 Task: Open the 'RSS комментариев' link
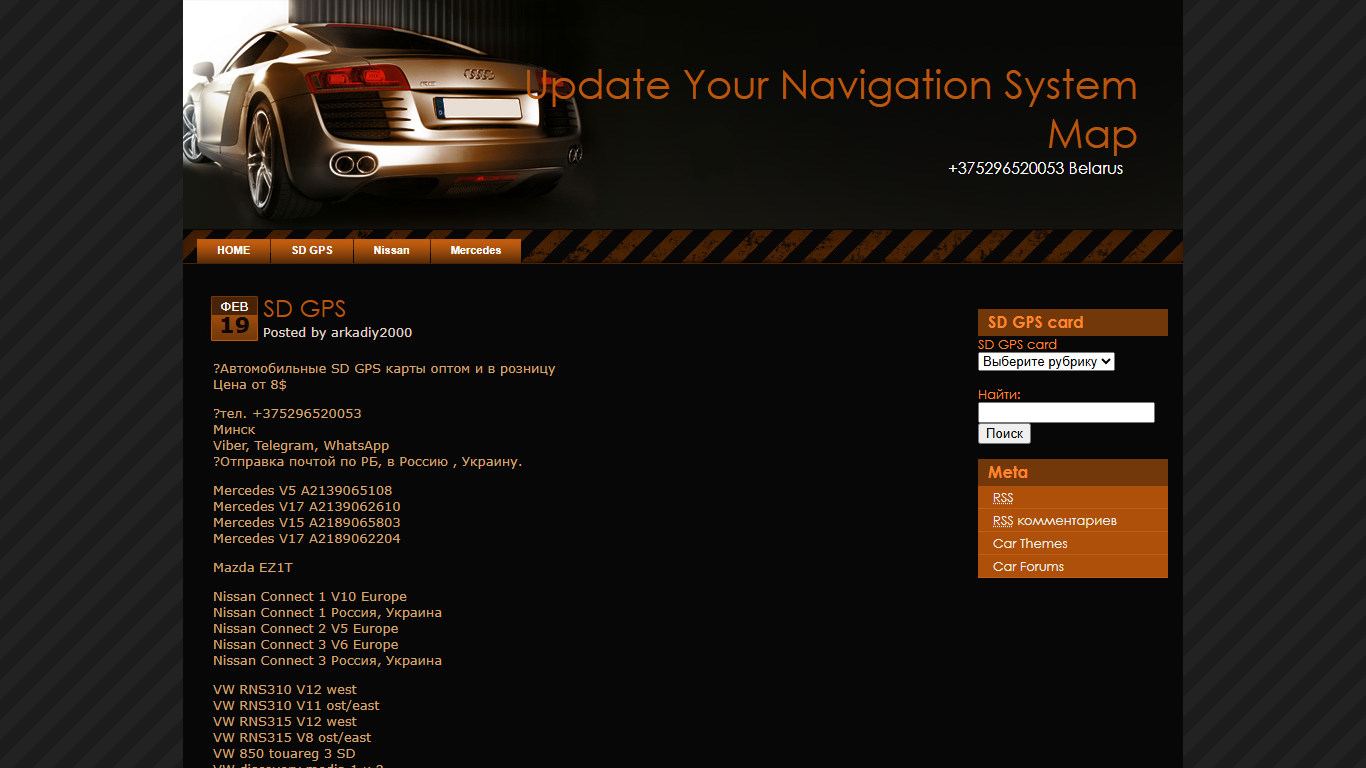[x=1055, y=521]
